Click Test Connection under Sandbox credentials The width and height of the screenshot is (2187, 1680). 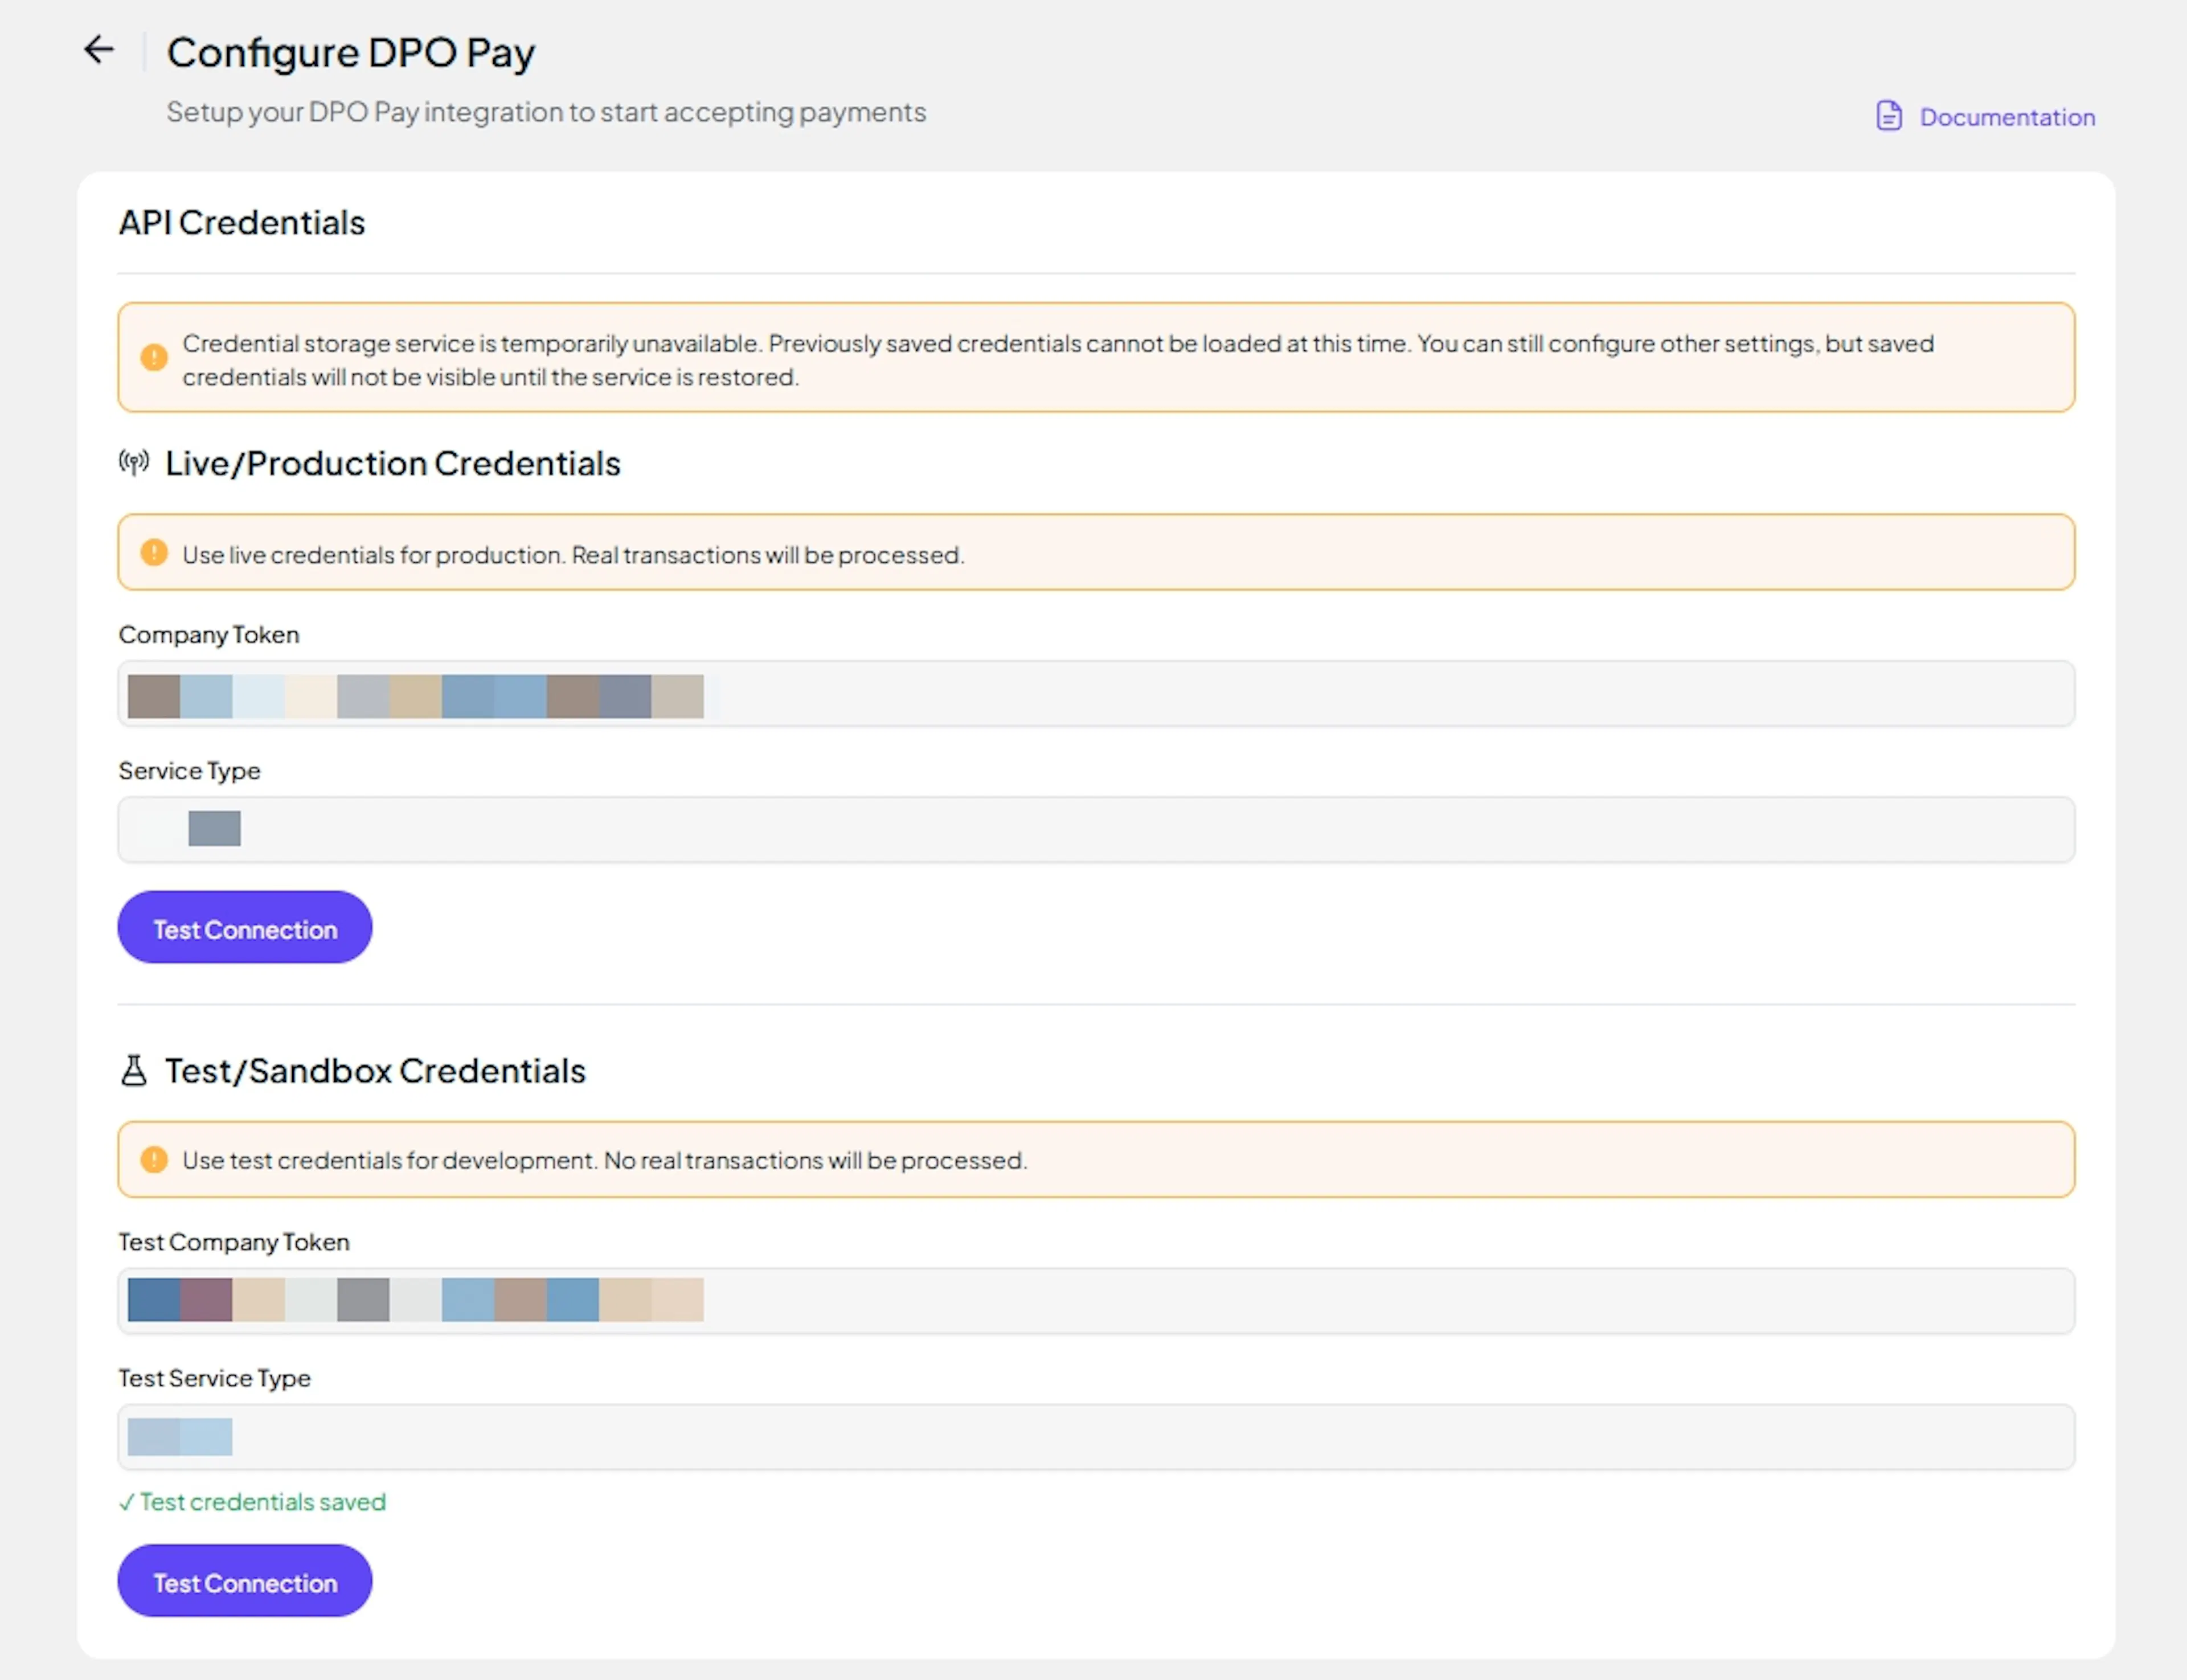[245, 1581]
